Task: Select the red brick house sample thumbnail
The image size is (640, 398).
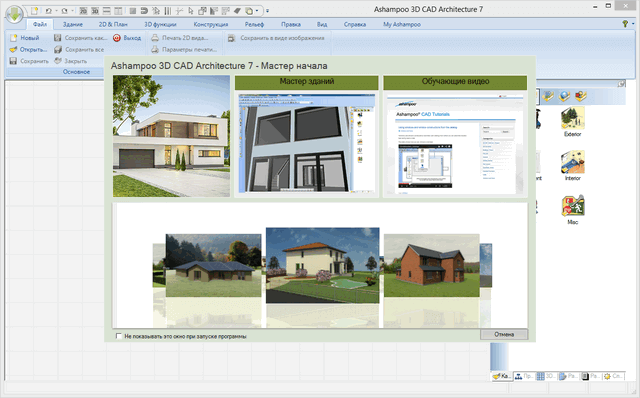Action: click(432, 265)
